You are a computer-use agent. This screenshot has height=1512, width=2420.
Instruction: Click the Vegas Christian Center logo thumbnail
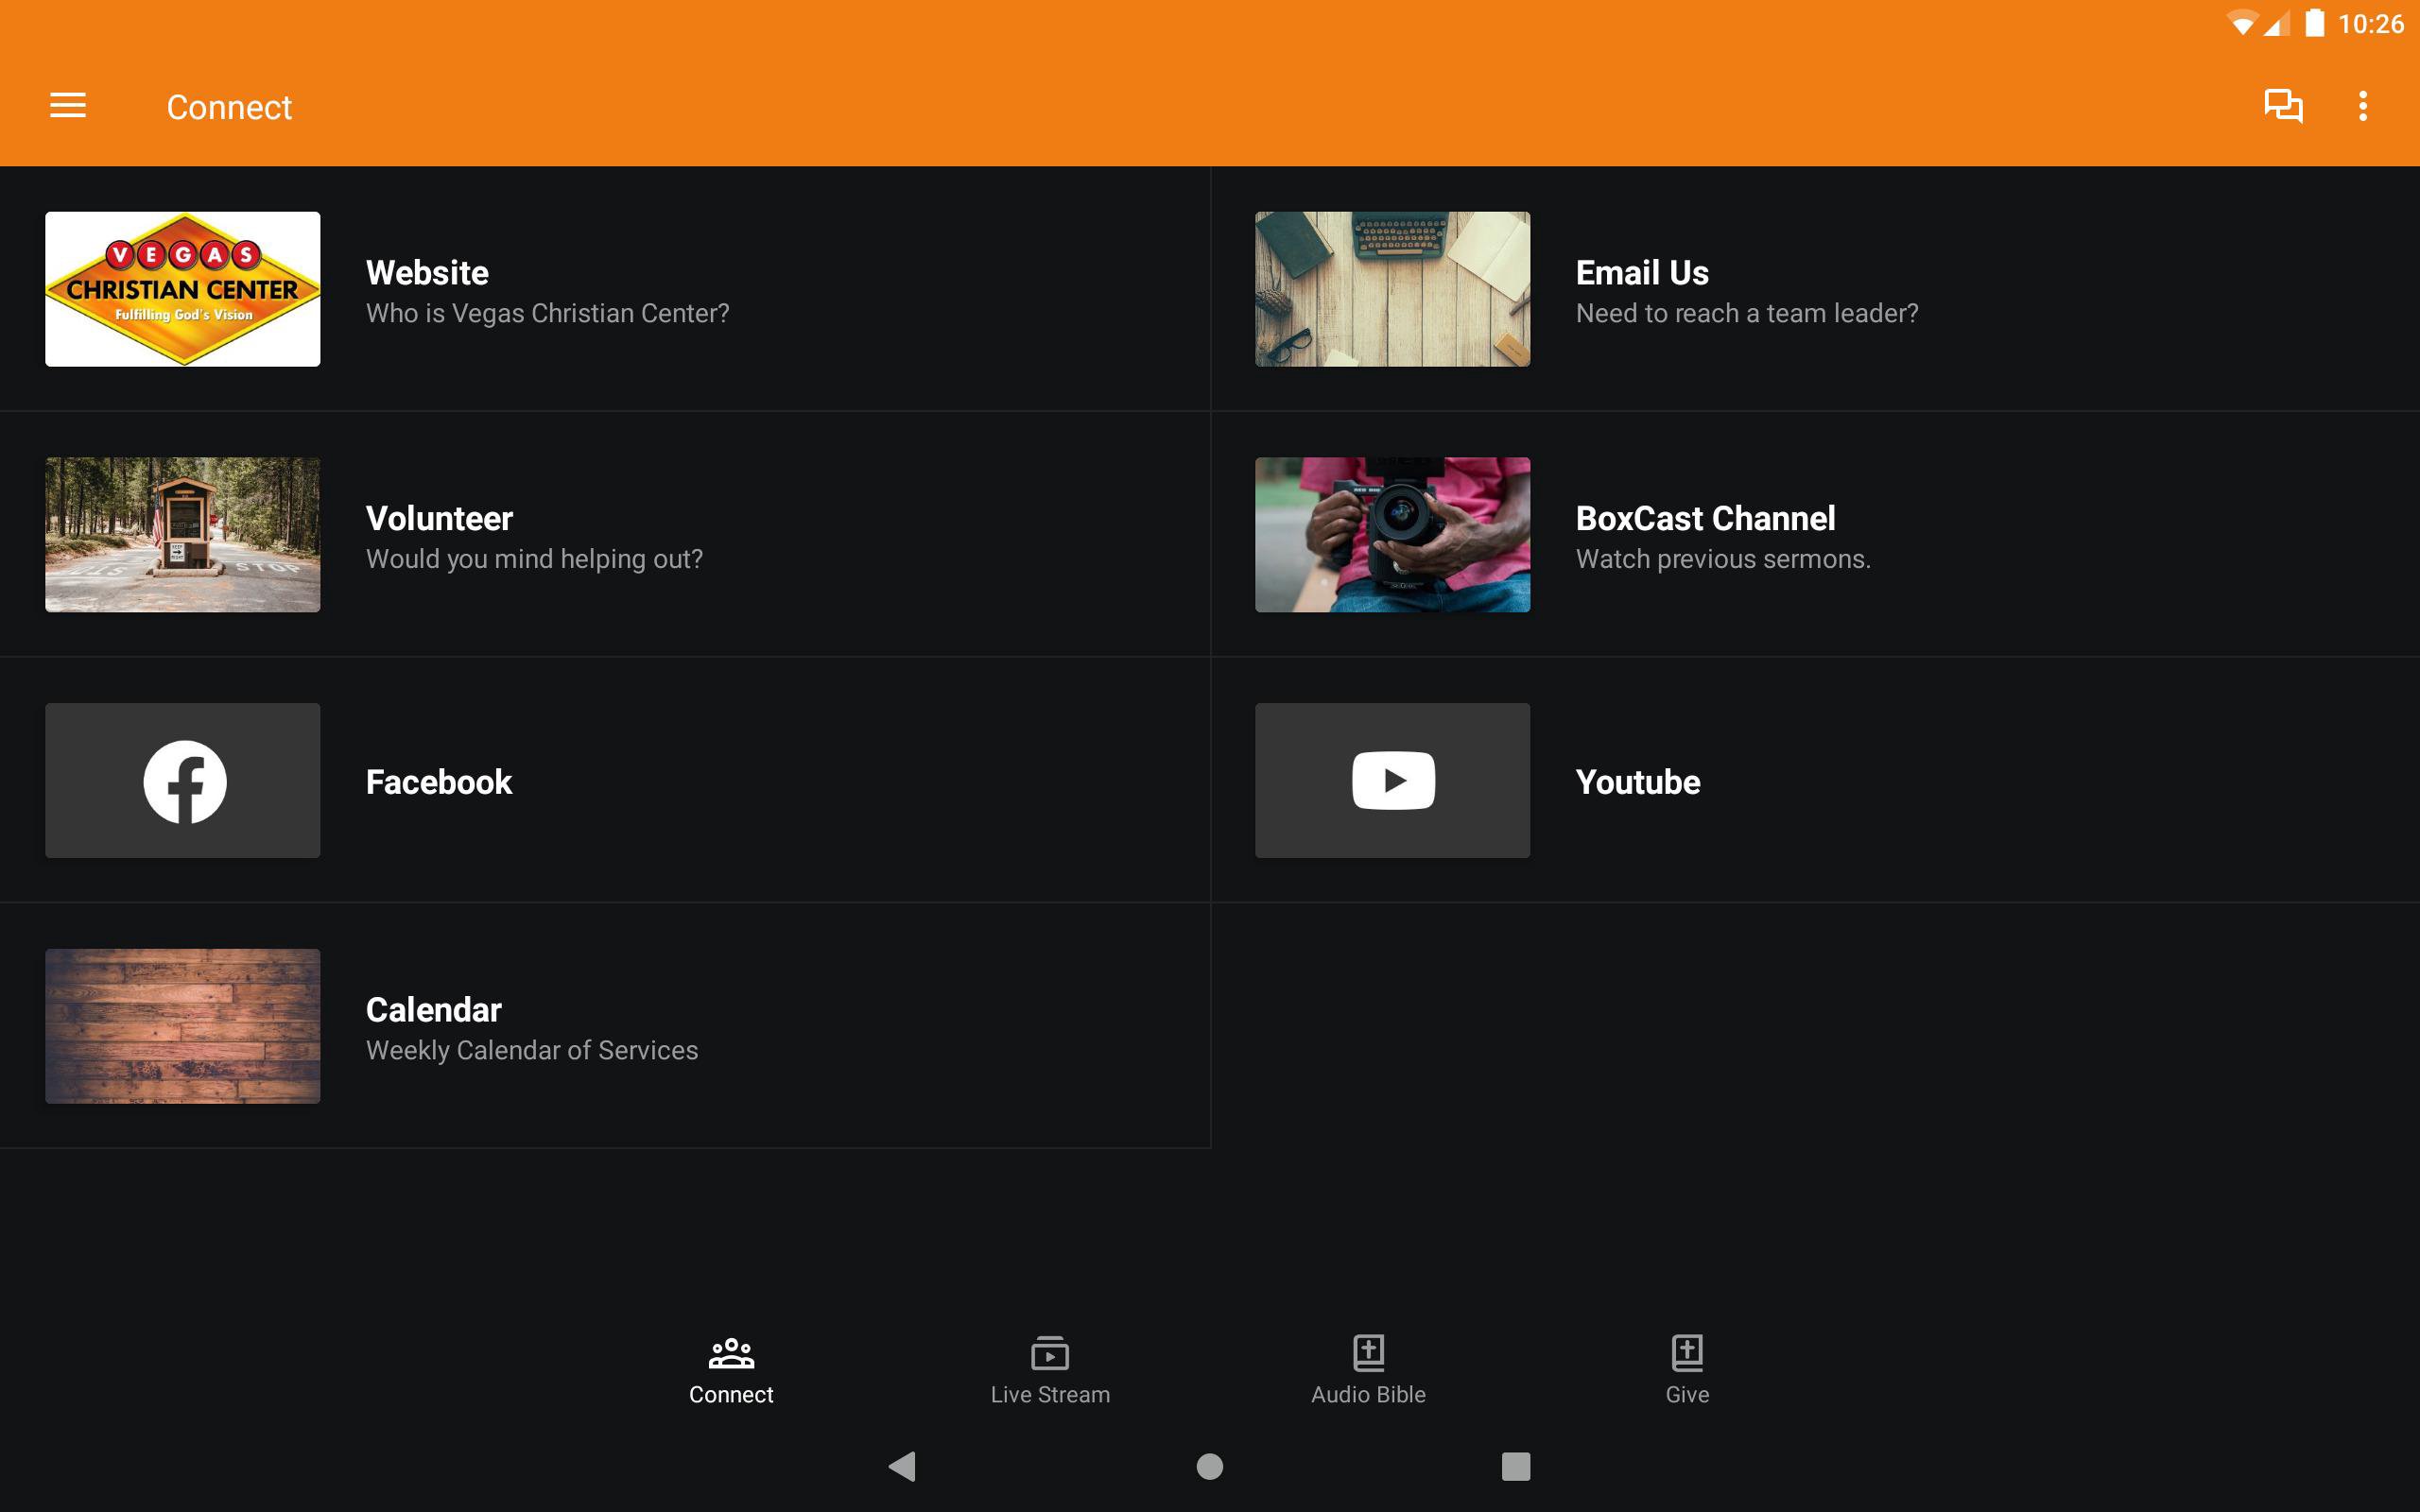(183, 289)
